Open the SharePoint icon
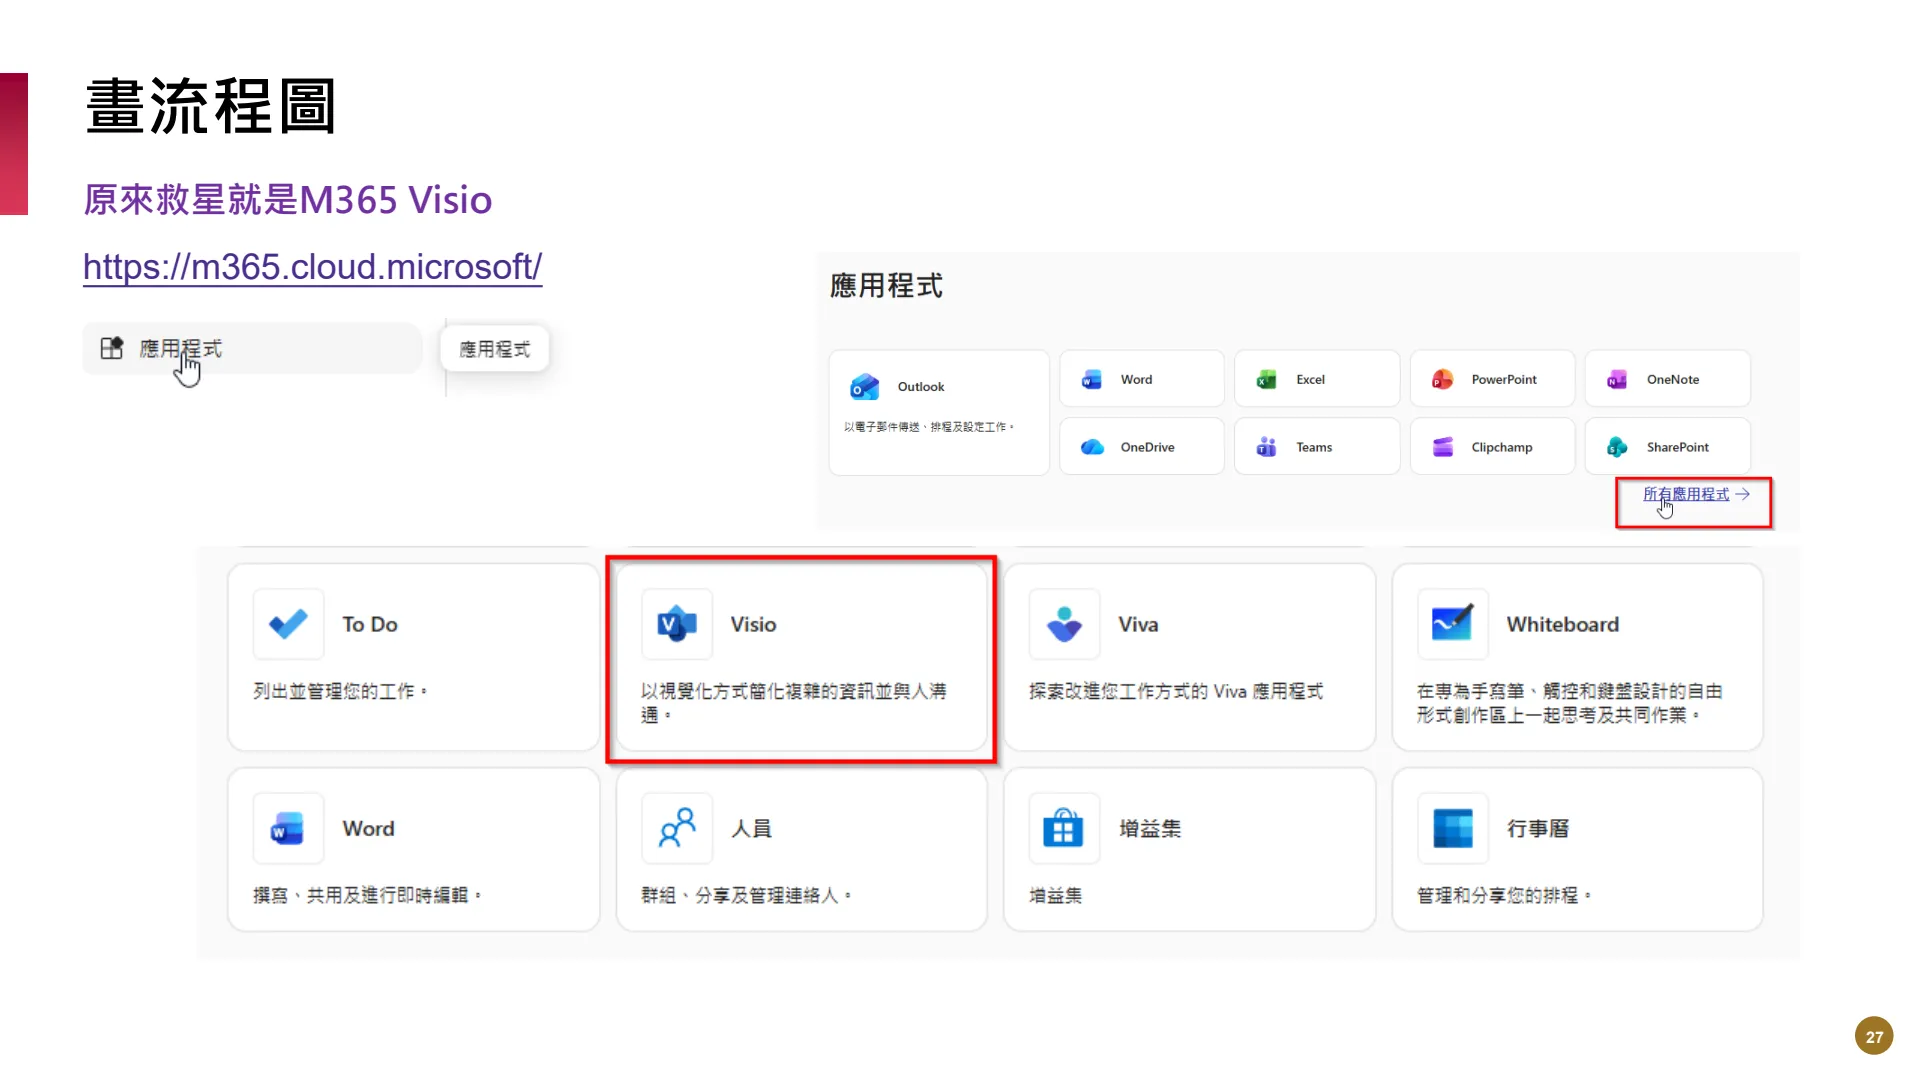 1617,447
